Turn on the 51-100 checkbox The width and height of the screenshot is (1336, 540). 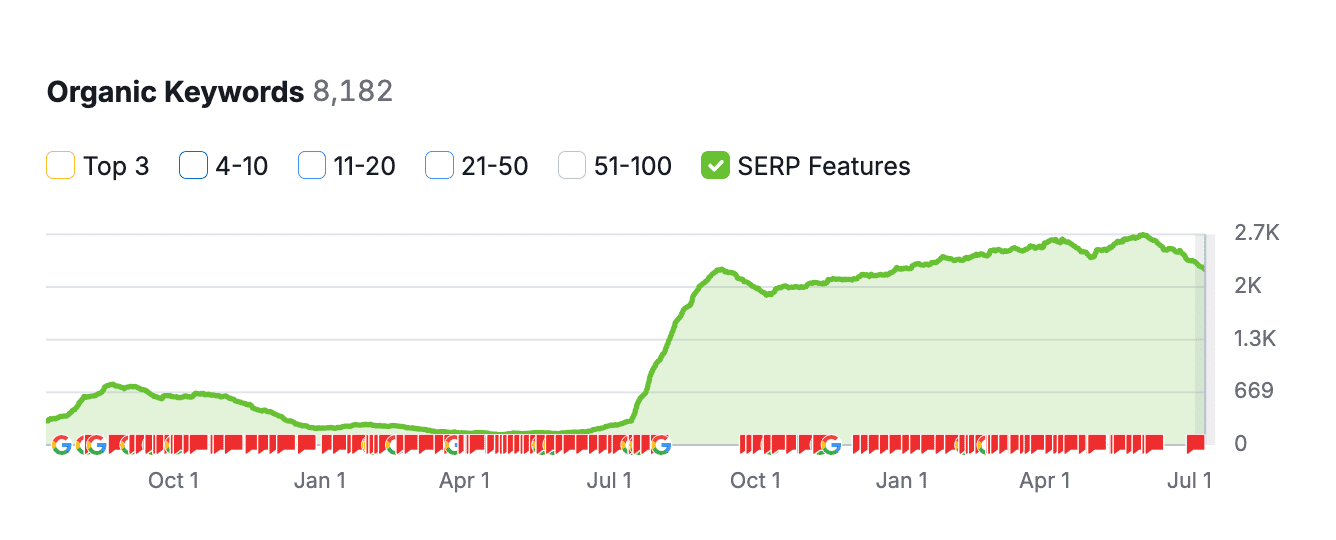[572, 165]
